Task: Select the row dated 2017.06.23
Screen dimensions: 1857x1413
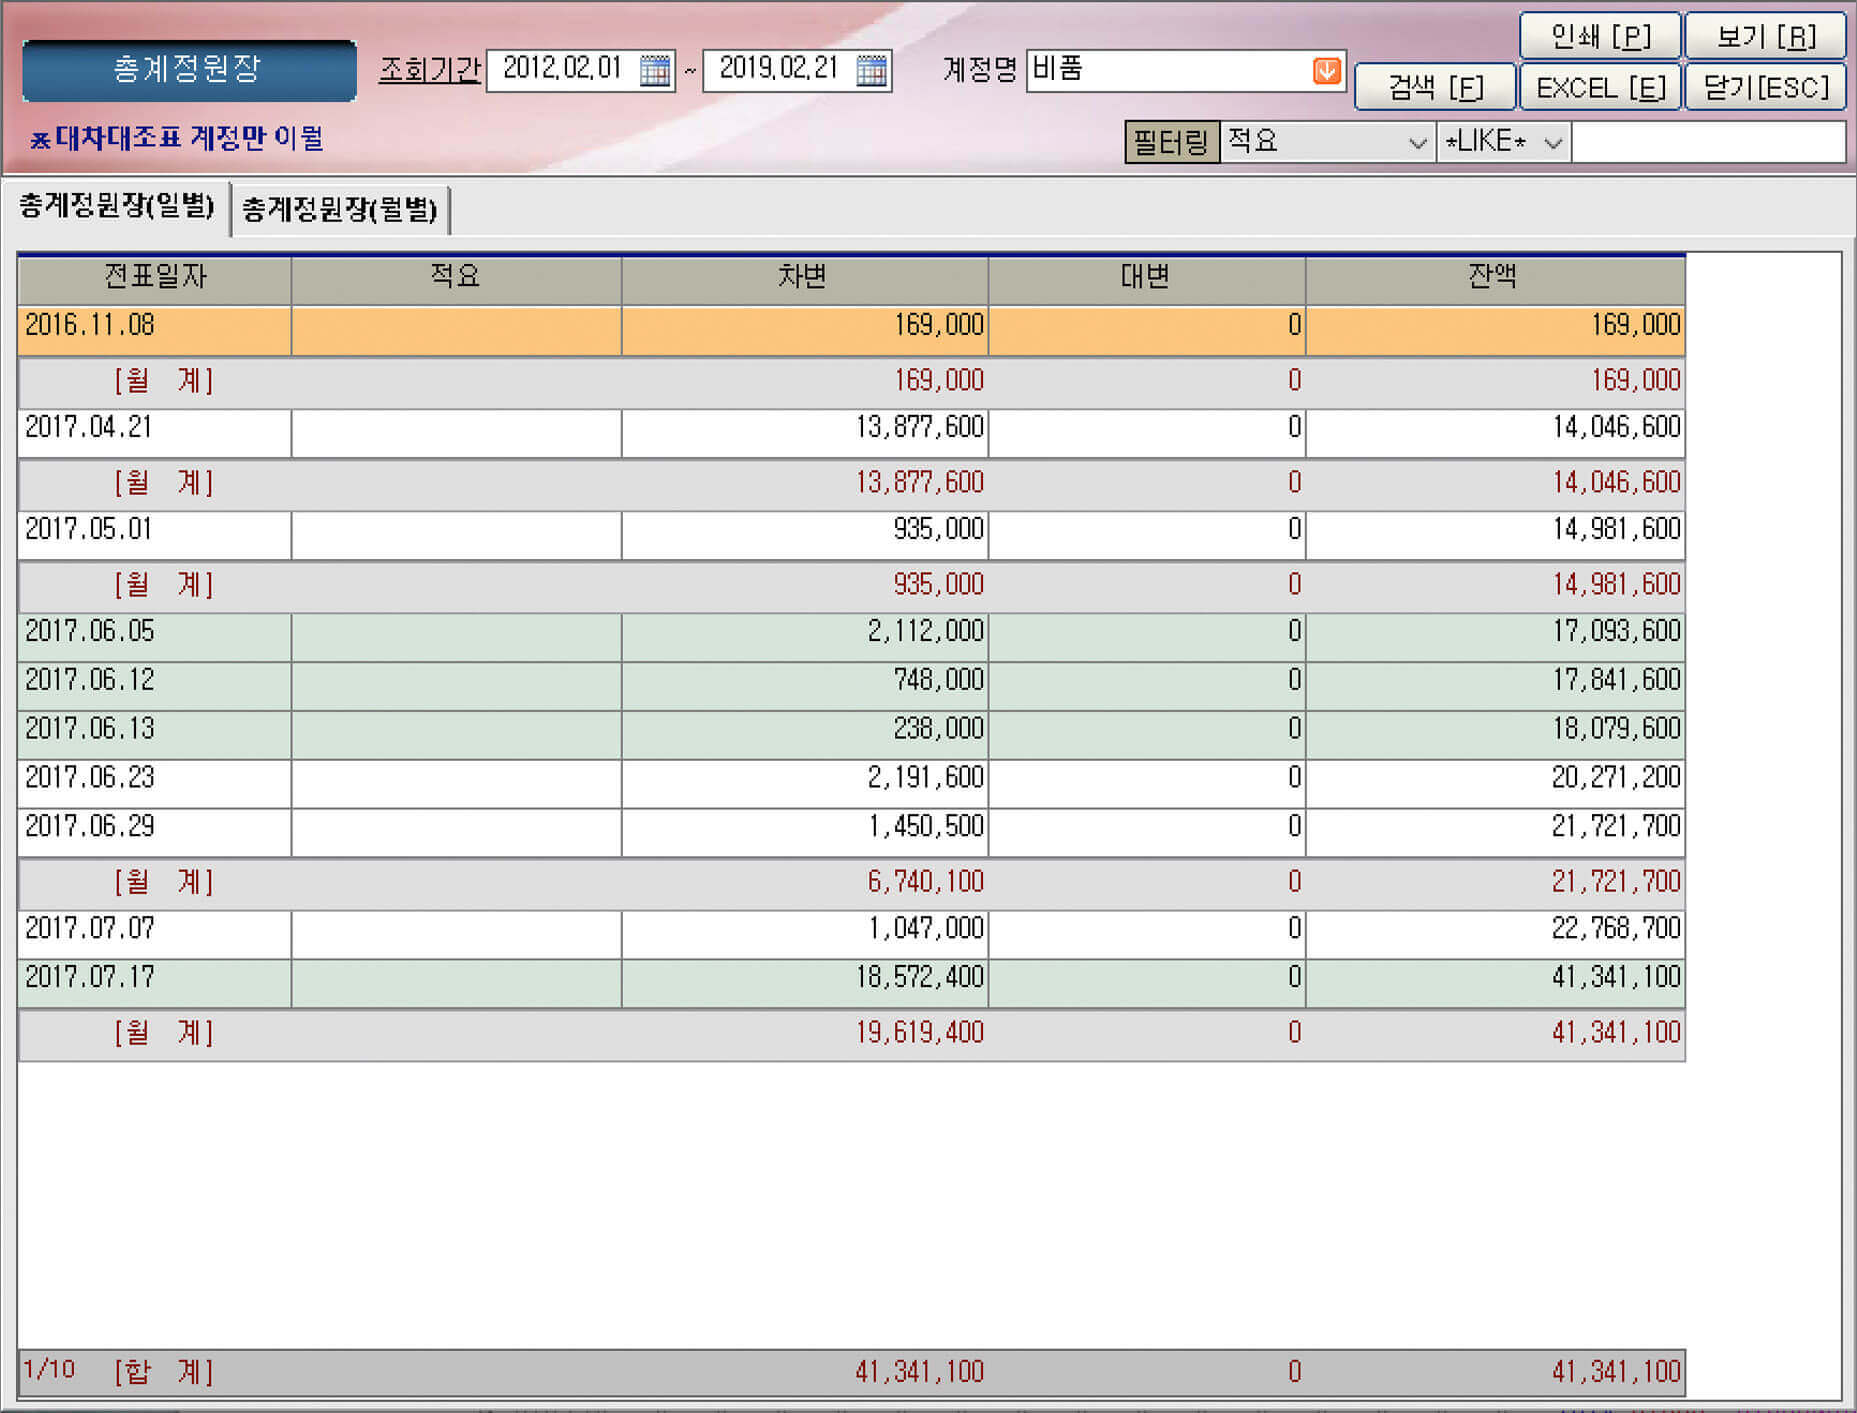Action: tap(851, 784)
